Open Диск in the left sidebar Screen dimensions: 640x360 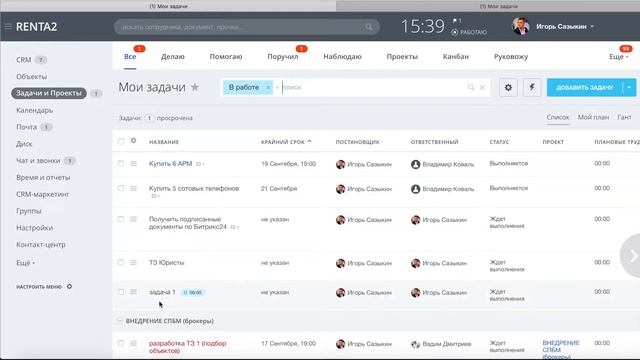pos(24,144)
